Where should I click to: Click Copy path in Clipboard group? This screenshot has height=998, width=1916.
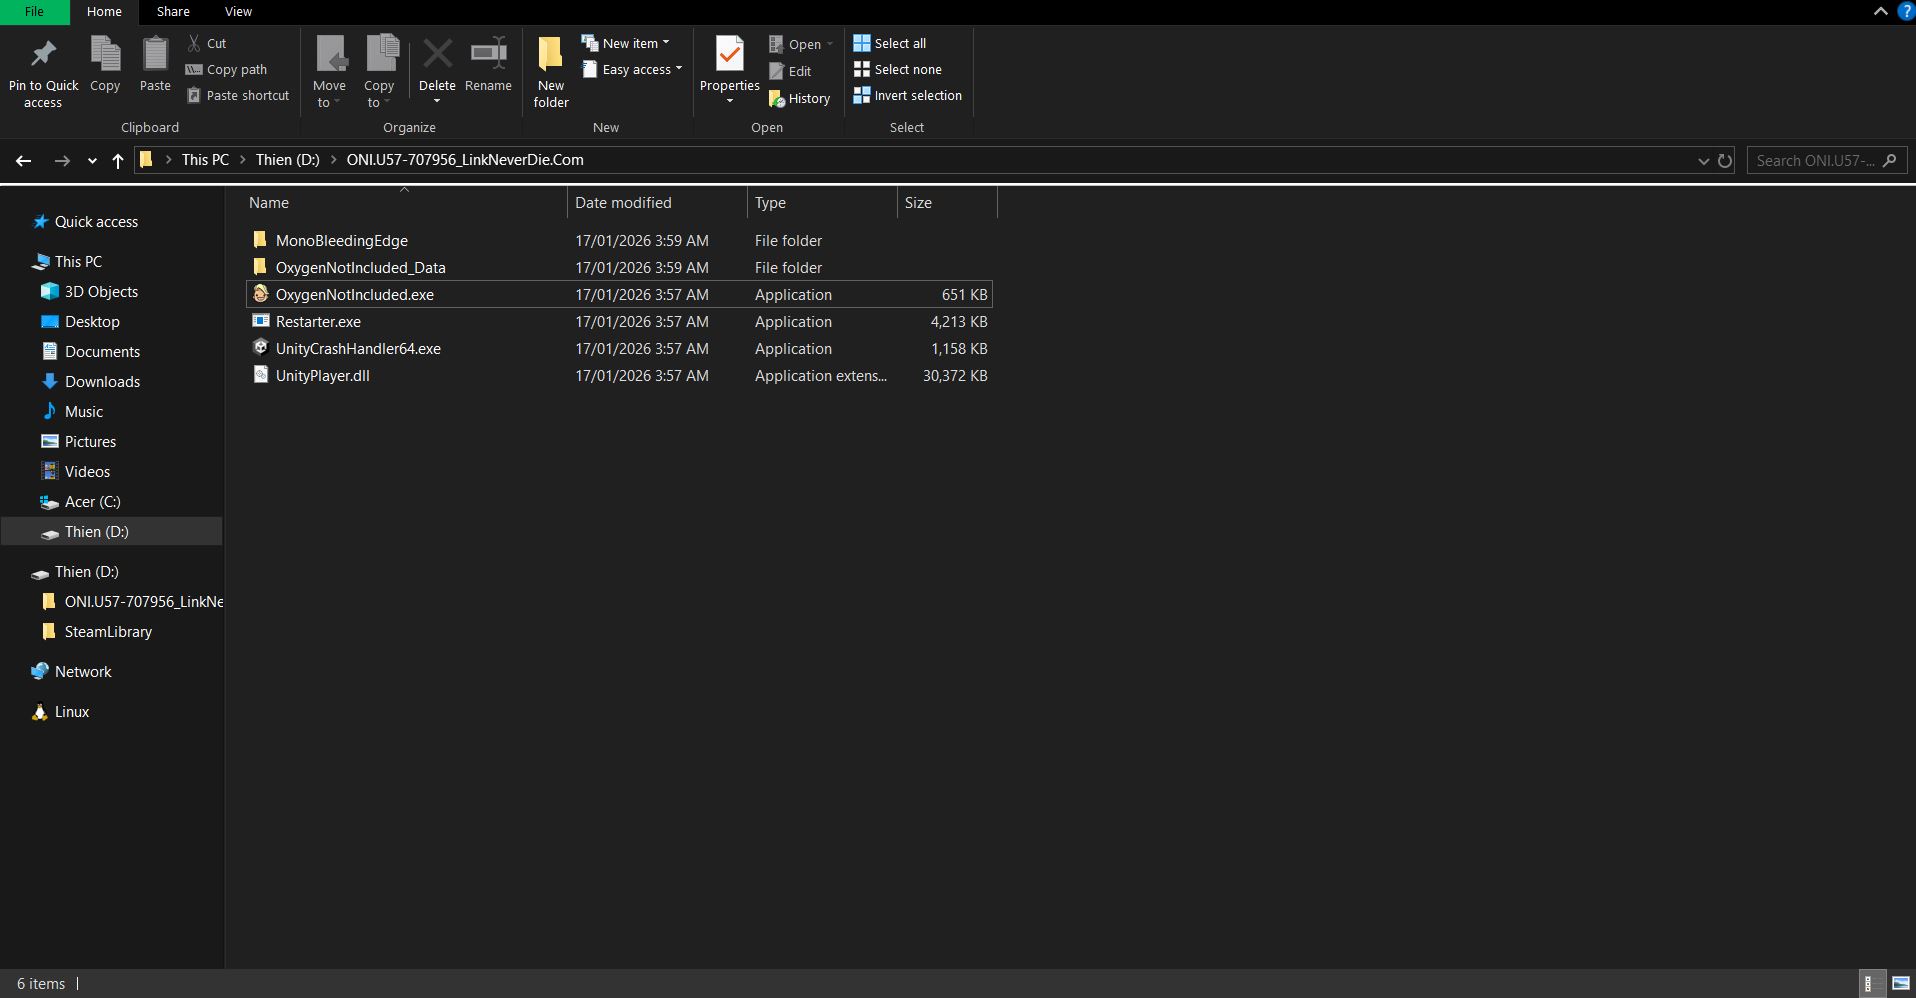tap(227, 69)
